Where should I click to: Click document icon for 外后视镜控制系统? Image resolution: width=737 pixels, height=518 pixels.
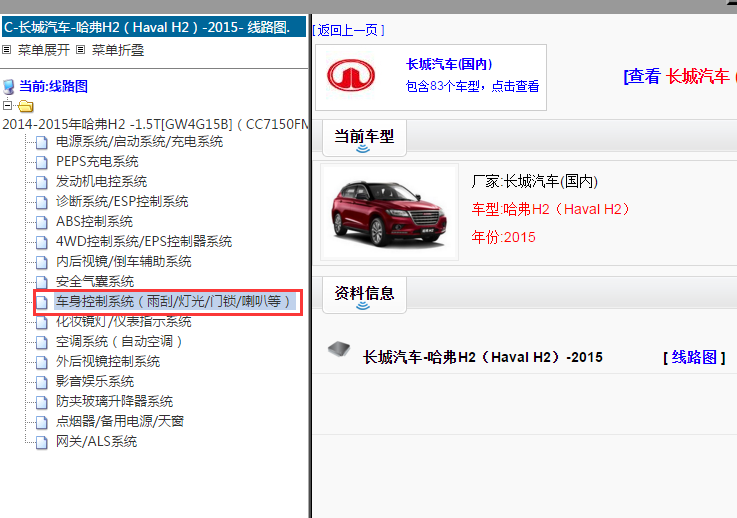pos(42,362)
